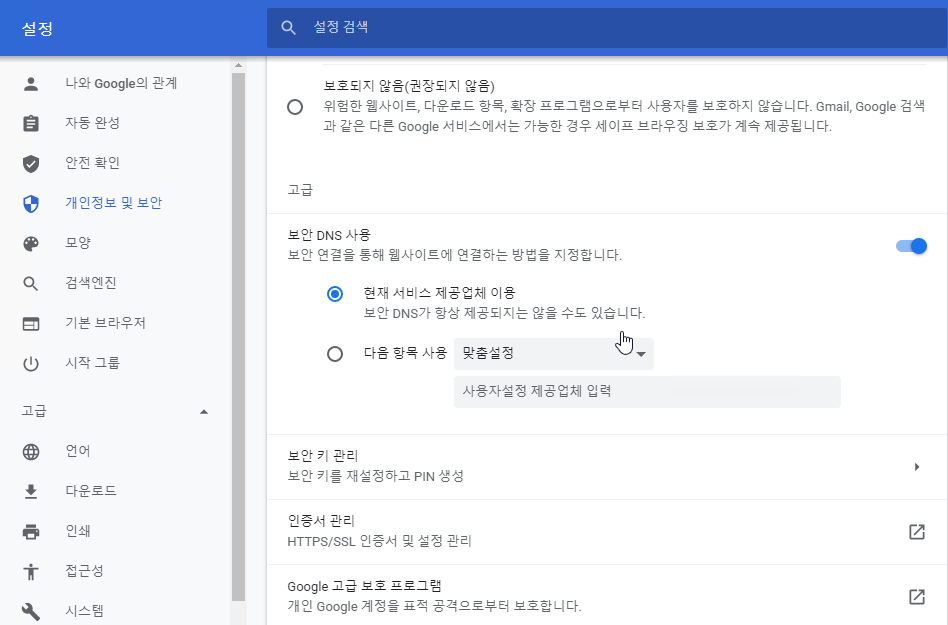Open 인쇄 settings page
The height and width of the screenshot is (625, 948).
[x=78, y=531]
